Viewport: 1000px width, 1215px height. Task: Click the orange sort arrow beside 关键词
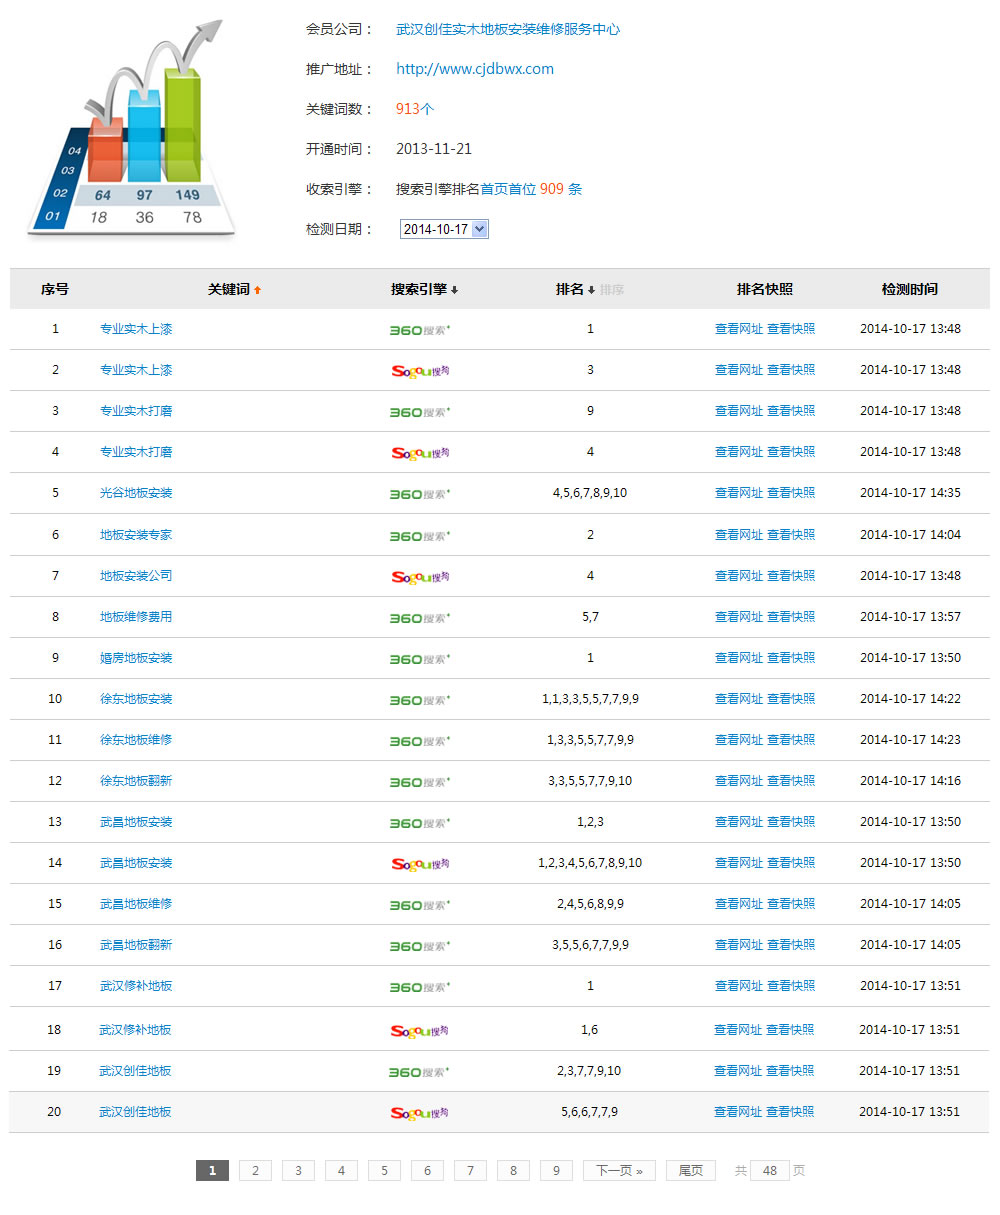pyautogui.click(x=257, y=290)
